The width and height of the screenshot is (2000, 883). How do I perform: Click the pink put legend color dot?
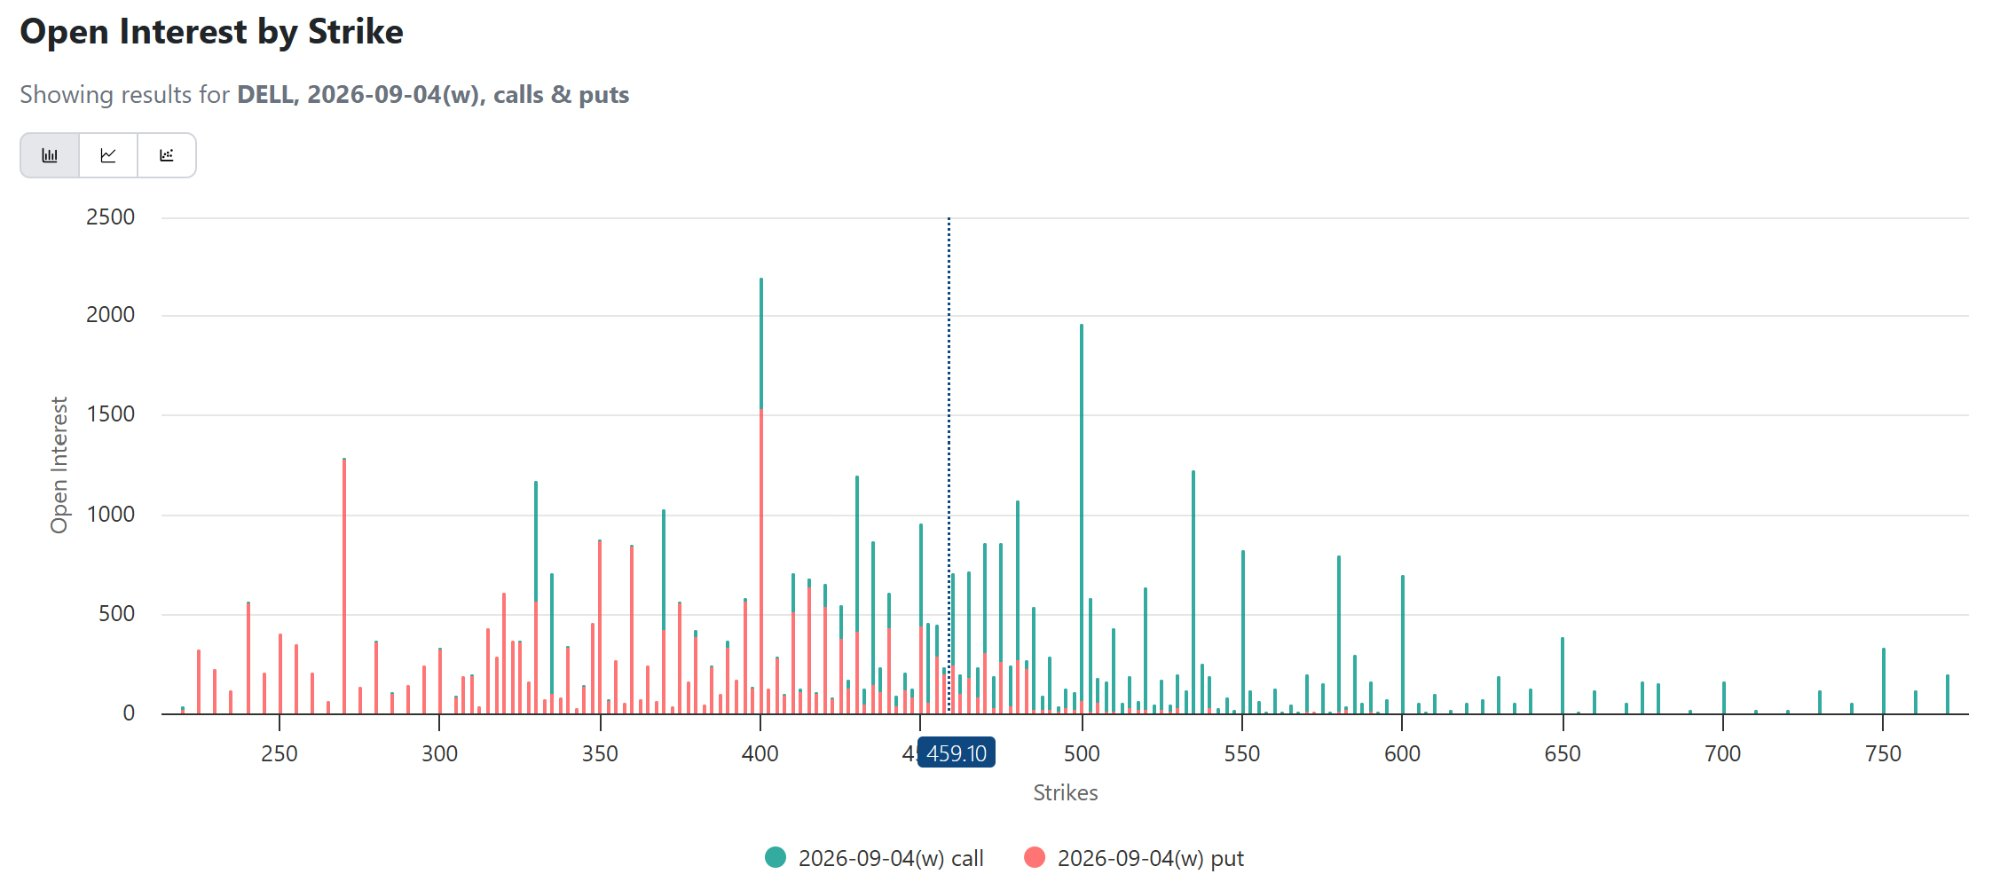[1035, 858]
